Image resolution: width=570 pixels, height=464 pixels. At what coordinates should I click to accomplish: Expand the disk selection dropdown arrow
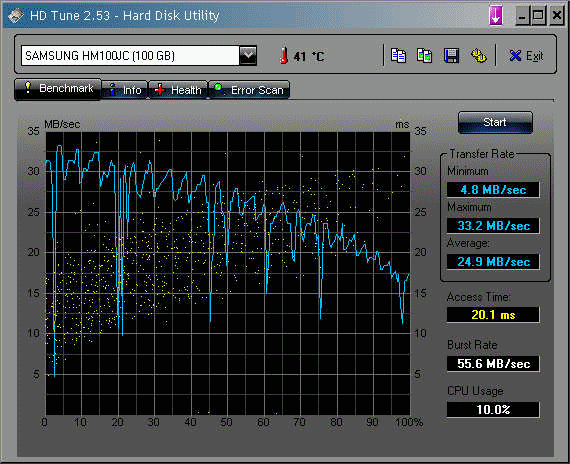tap(248, 56)
